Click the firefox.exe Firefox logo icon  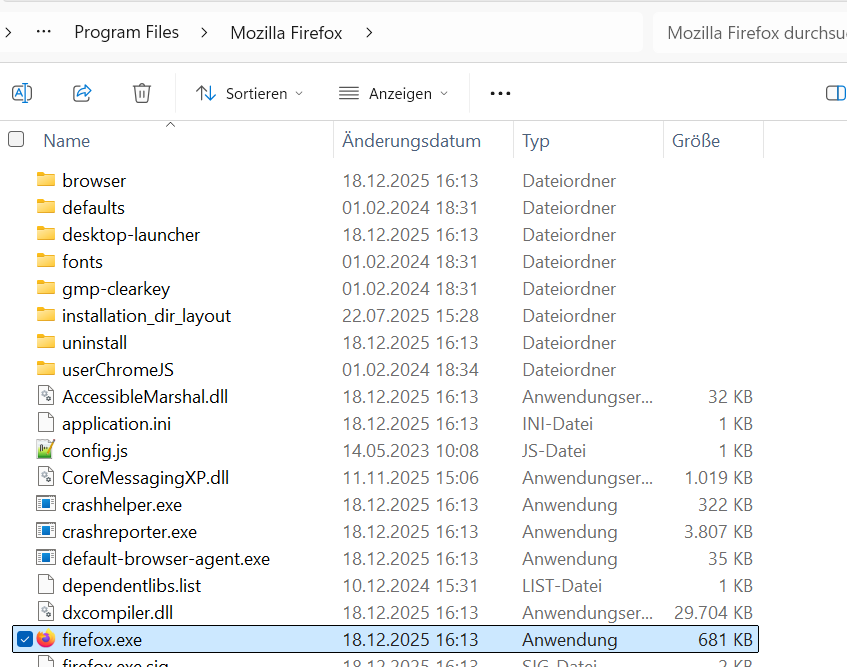(x=45, y=639)
